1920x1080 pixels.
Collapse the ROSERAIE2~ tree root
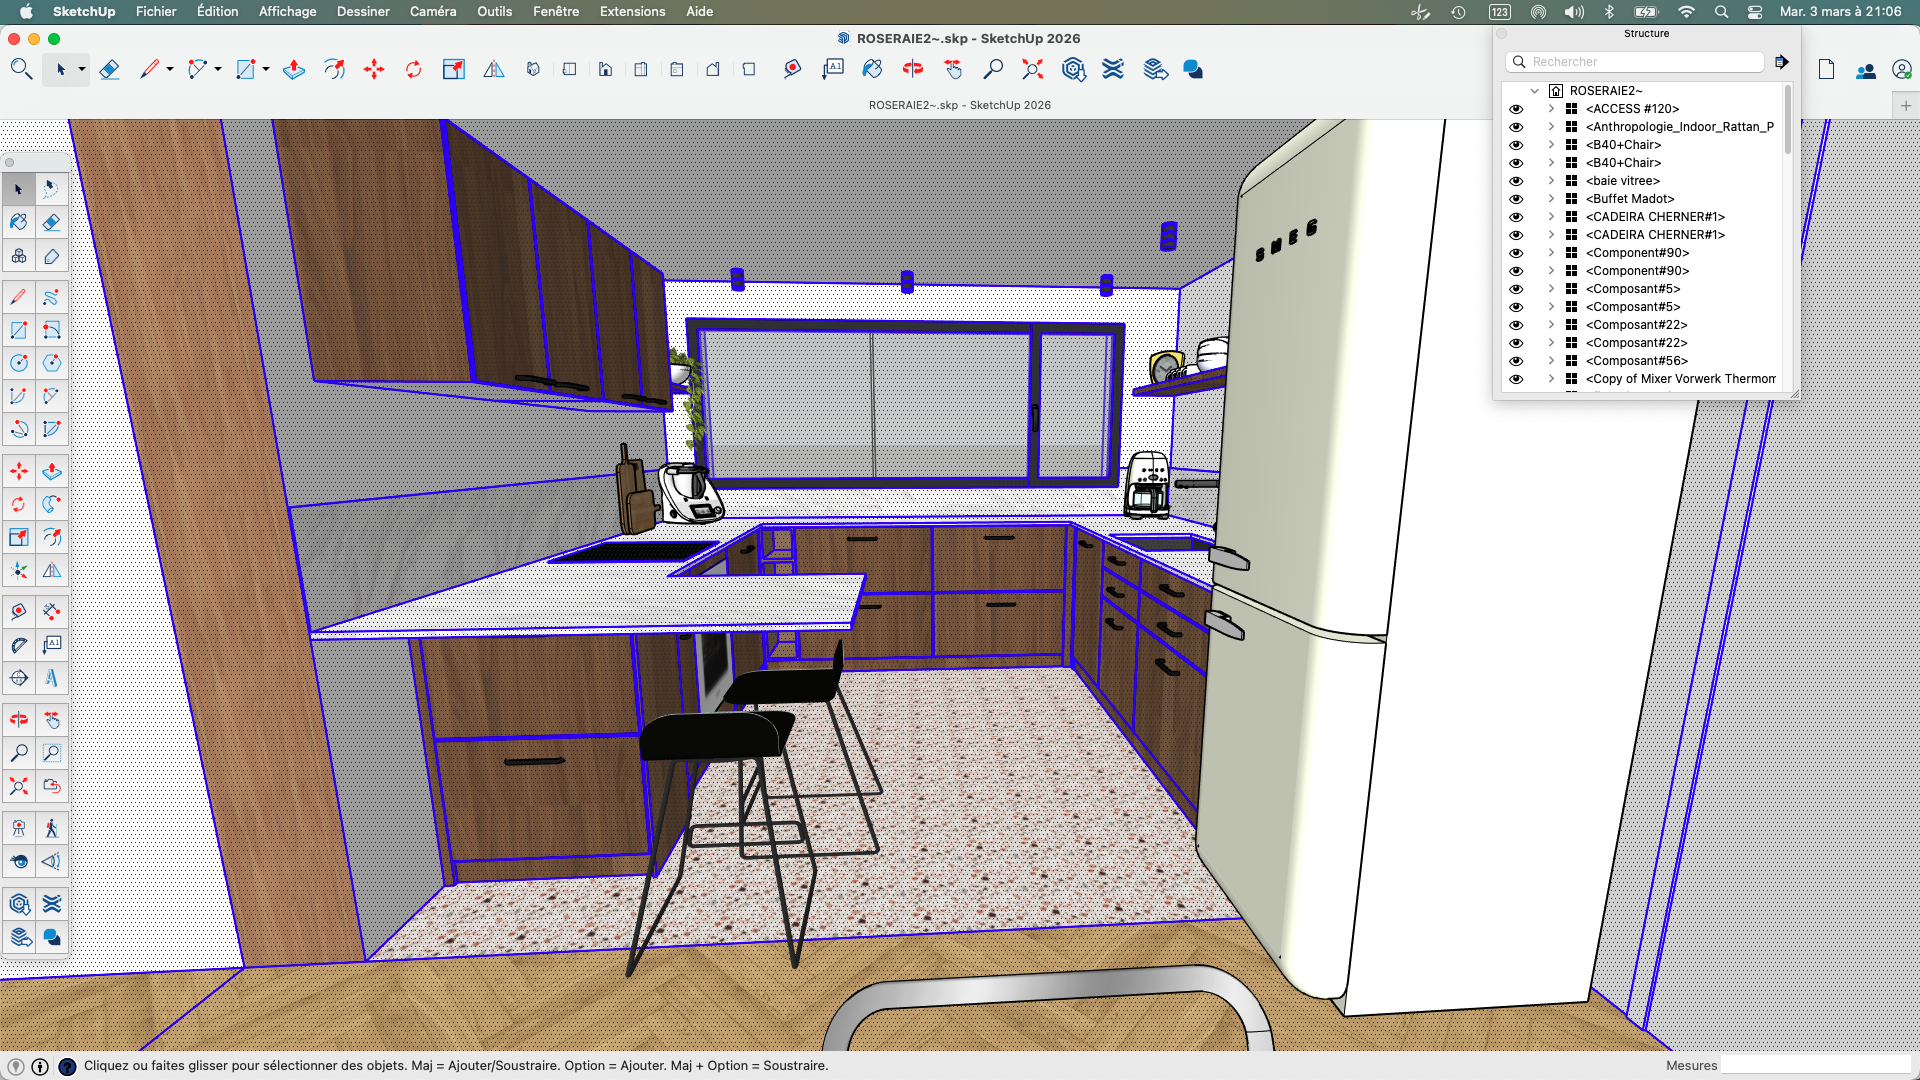click(x=1535, y=90)
